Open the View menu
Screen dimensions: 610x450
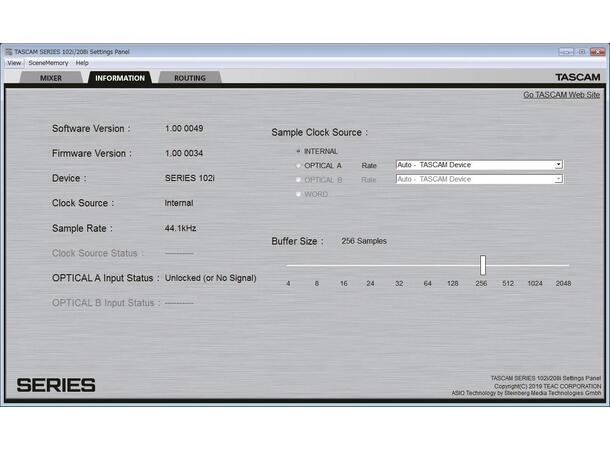(14, 63)
